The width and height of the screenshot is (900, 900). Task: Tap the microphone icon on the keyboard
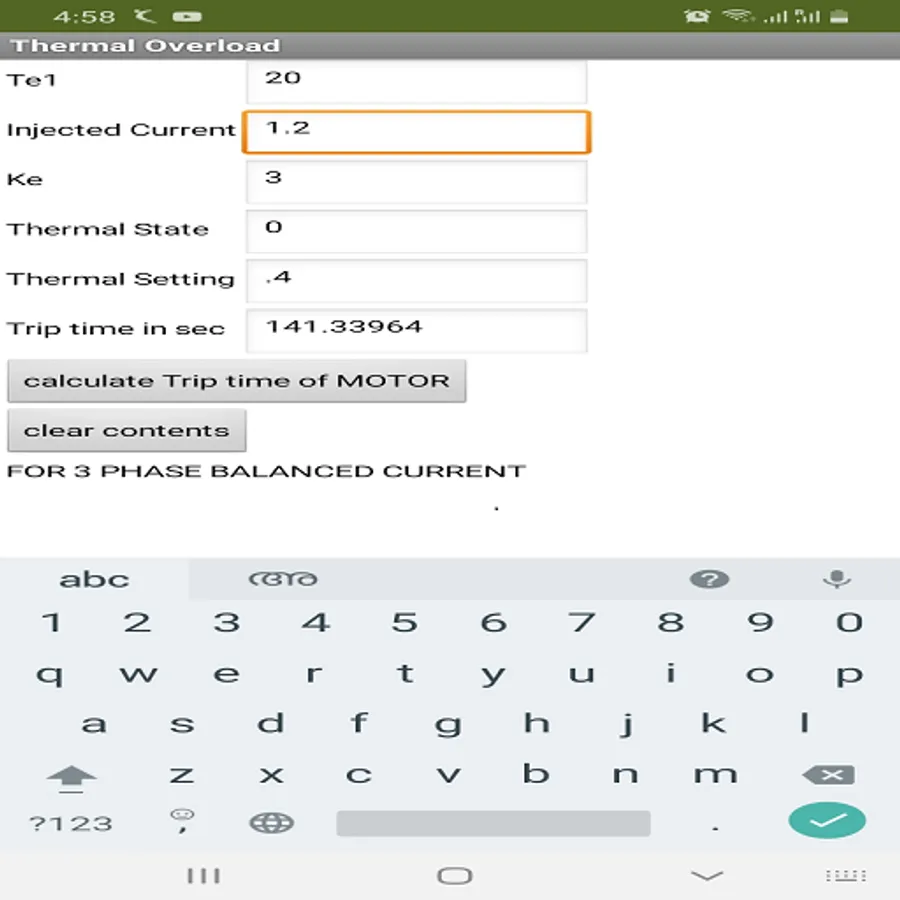838,578
